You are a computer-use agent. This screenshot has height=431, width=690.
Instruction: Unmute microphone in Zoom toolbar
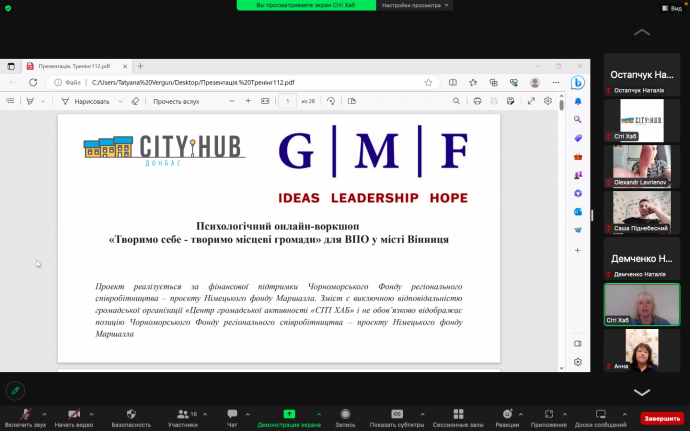point(26,418)
